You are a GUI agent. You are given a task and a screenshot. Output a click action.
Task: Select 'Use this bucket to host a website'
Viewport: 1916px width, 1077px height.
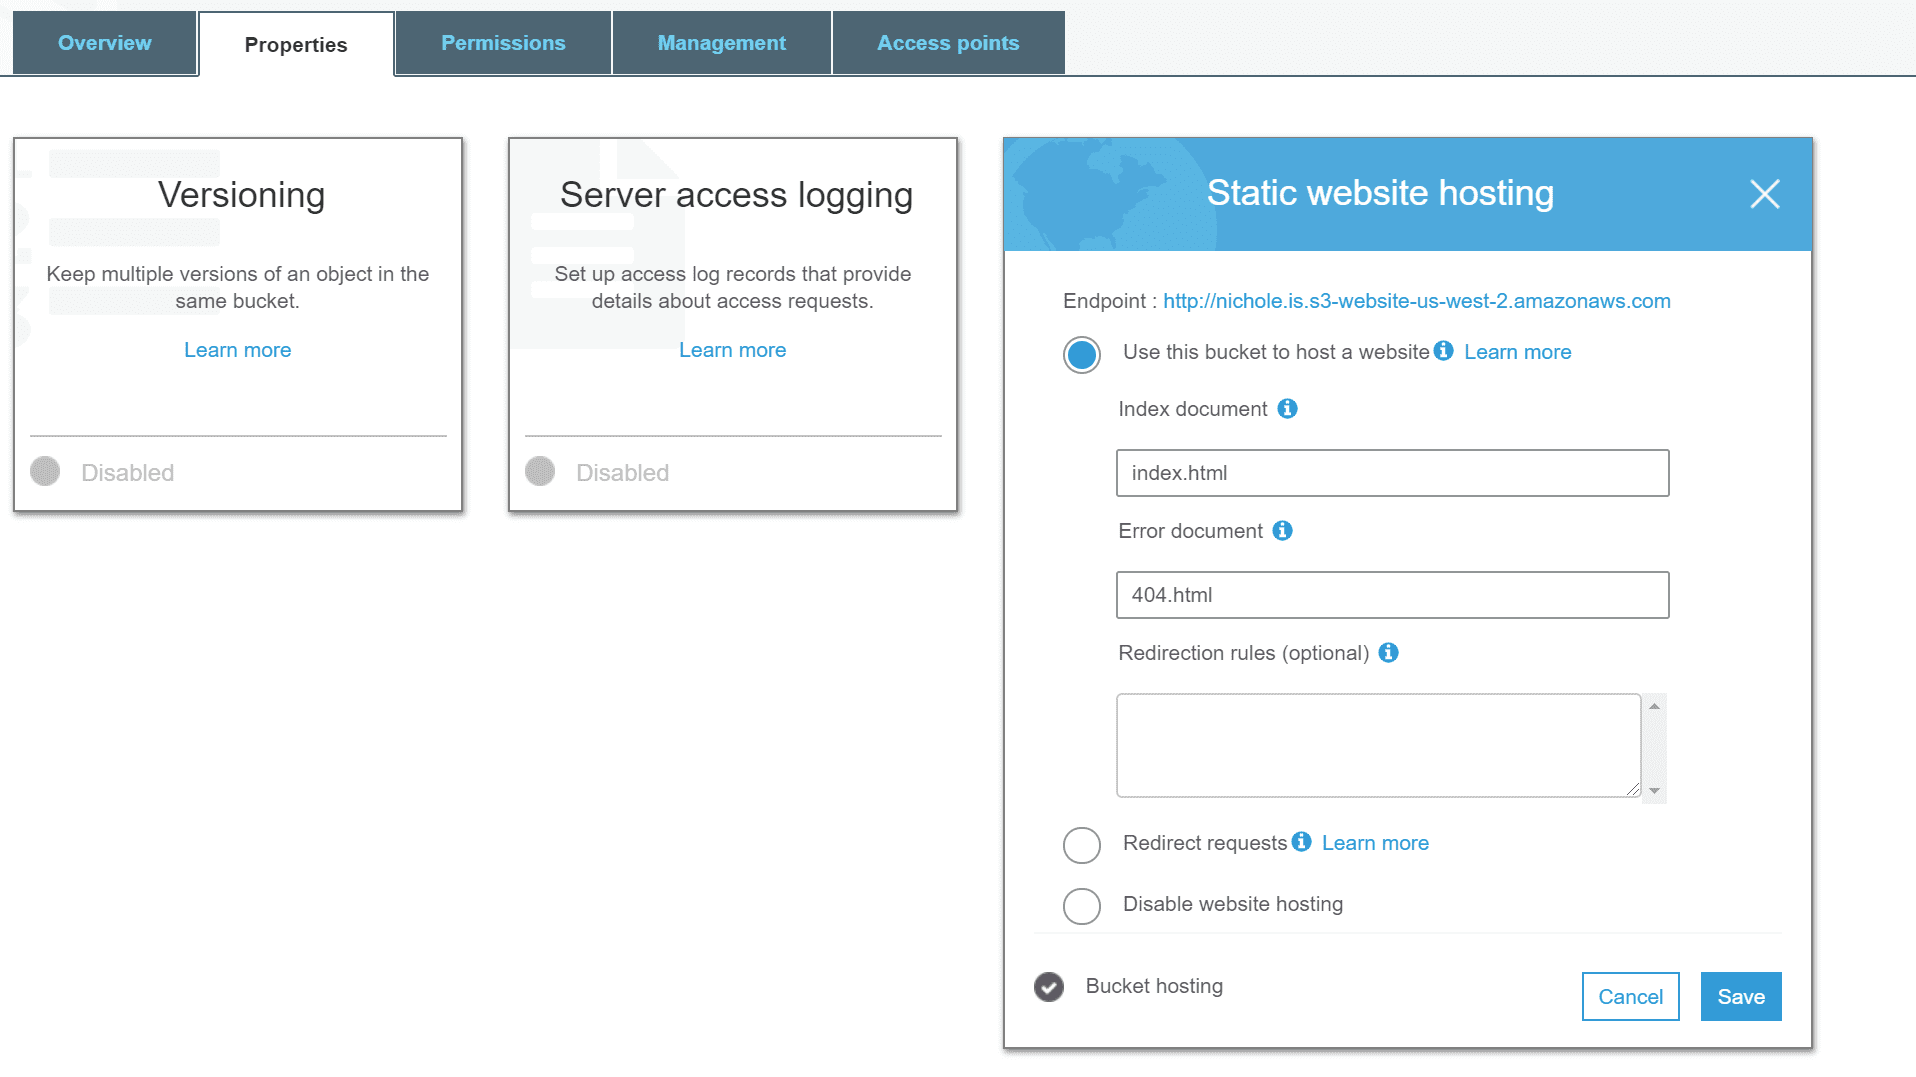click(x=1081, y=355)
